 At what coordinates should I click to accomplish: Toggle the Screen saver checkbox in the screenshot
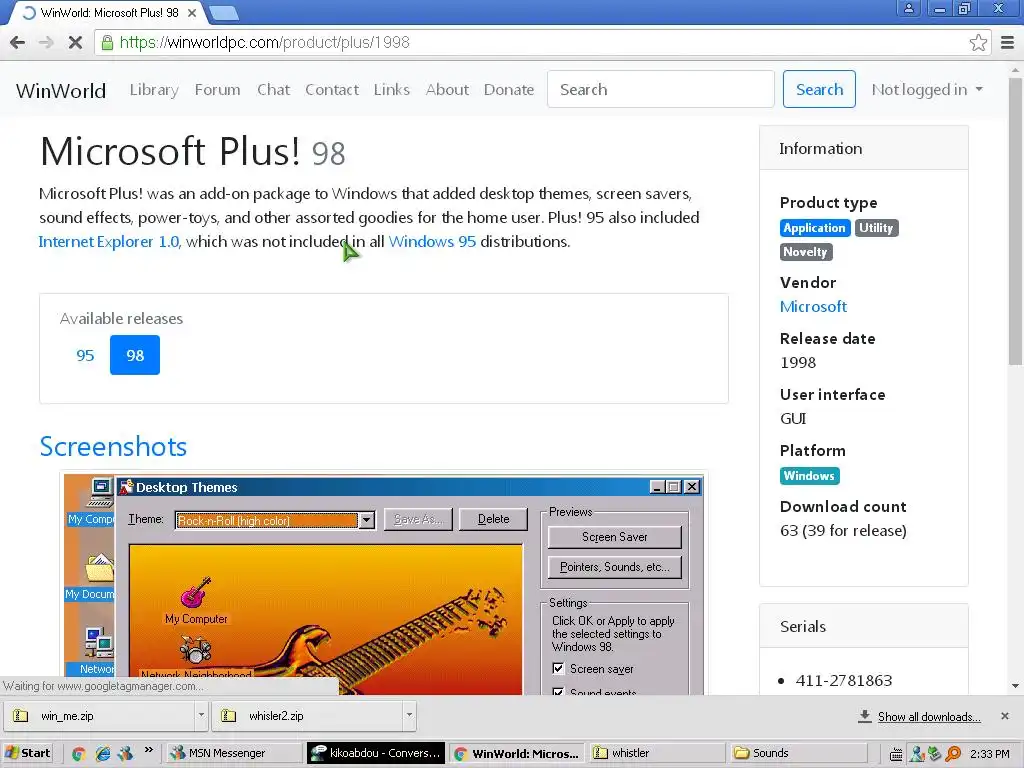pyautogui.click(x=558, y=668)
